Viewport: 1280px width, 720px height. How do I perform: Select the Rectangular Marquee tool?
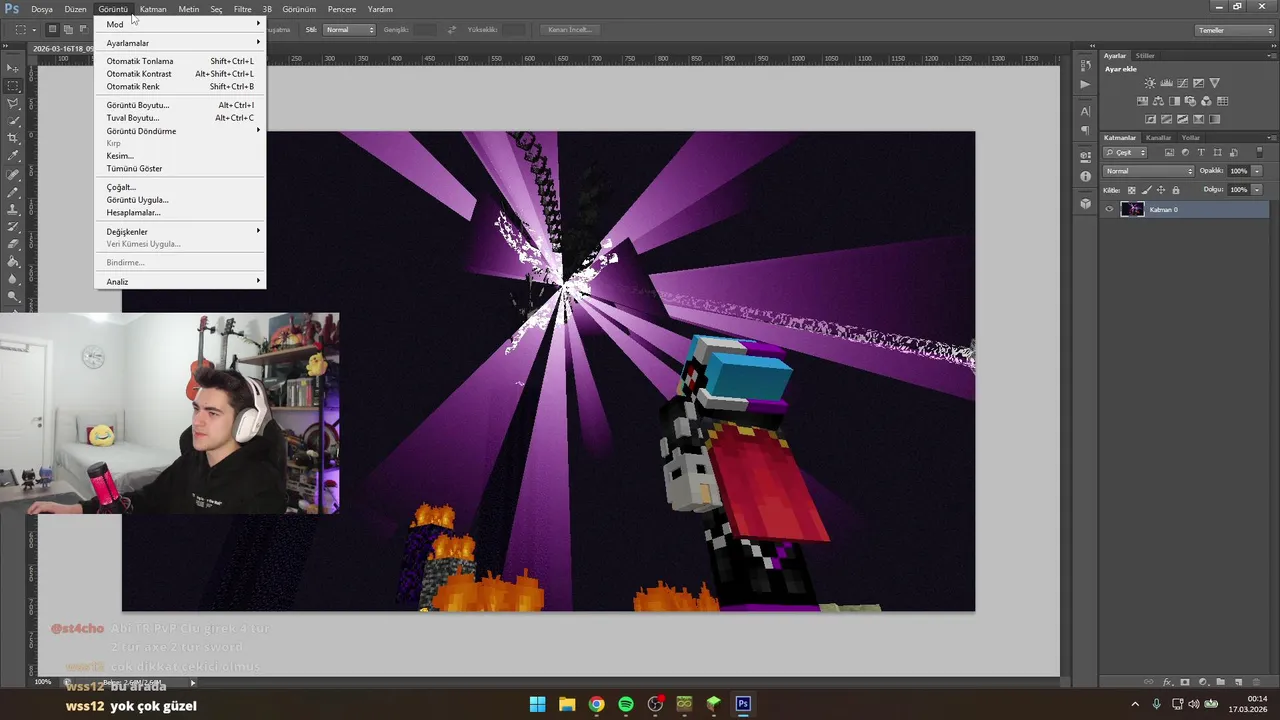point(13,85)
